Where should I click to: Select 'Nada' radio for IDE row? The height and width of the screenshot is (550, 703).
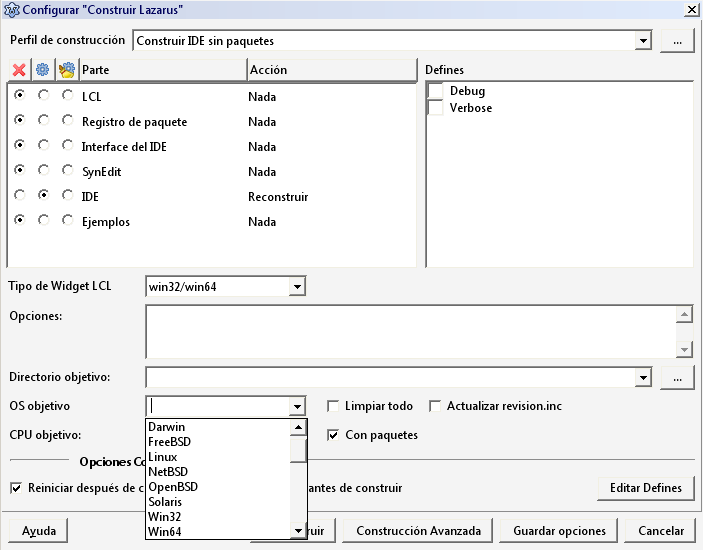tap(19, 195)
